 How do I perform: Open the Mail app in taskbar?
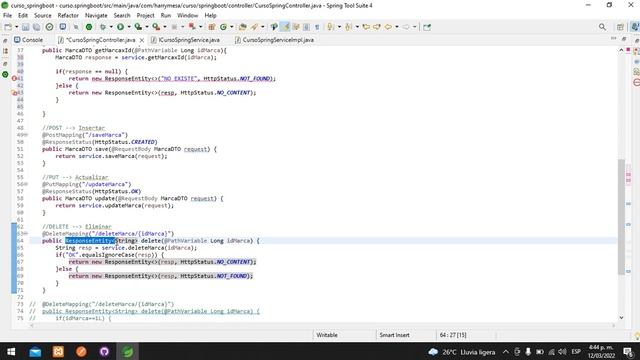point(35,351)
